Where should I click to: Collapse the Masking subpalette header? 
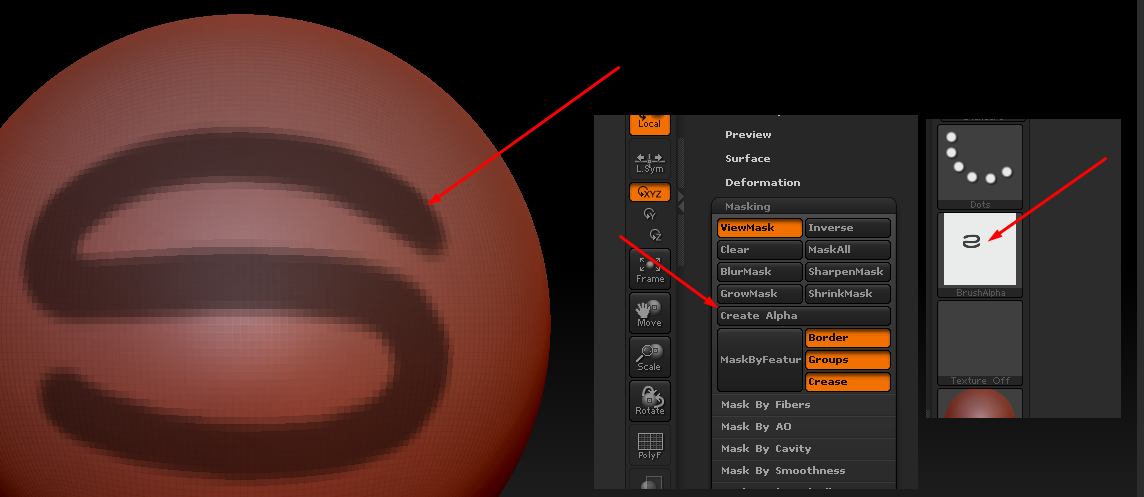point(803,207)
